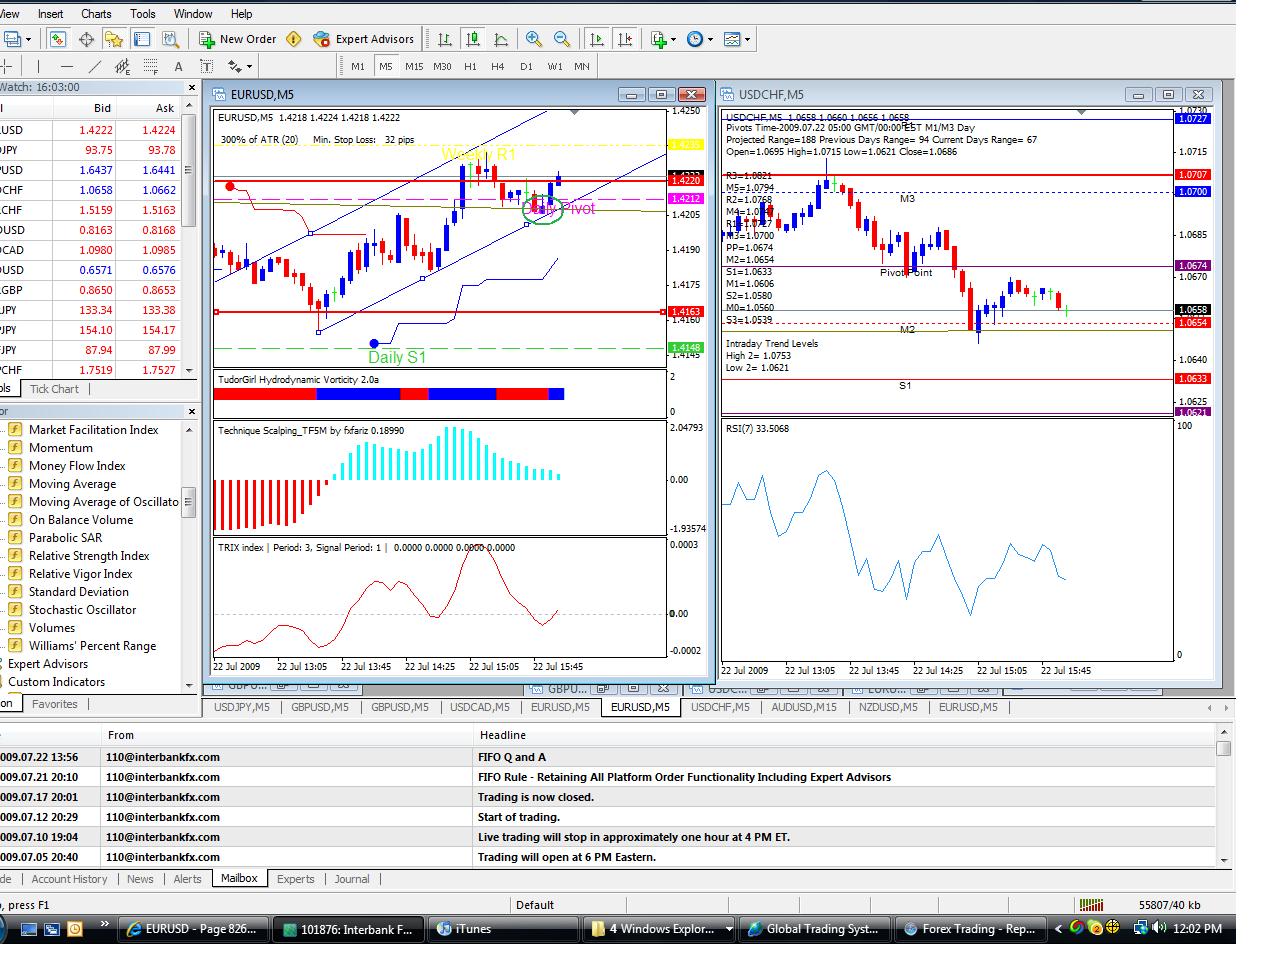Zoom in on the chart
Screen dimensions: 1280x960
pyautogui.click(x=534, y=39)
